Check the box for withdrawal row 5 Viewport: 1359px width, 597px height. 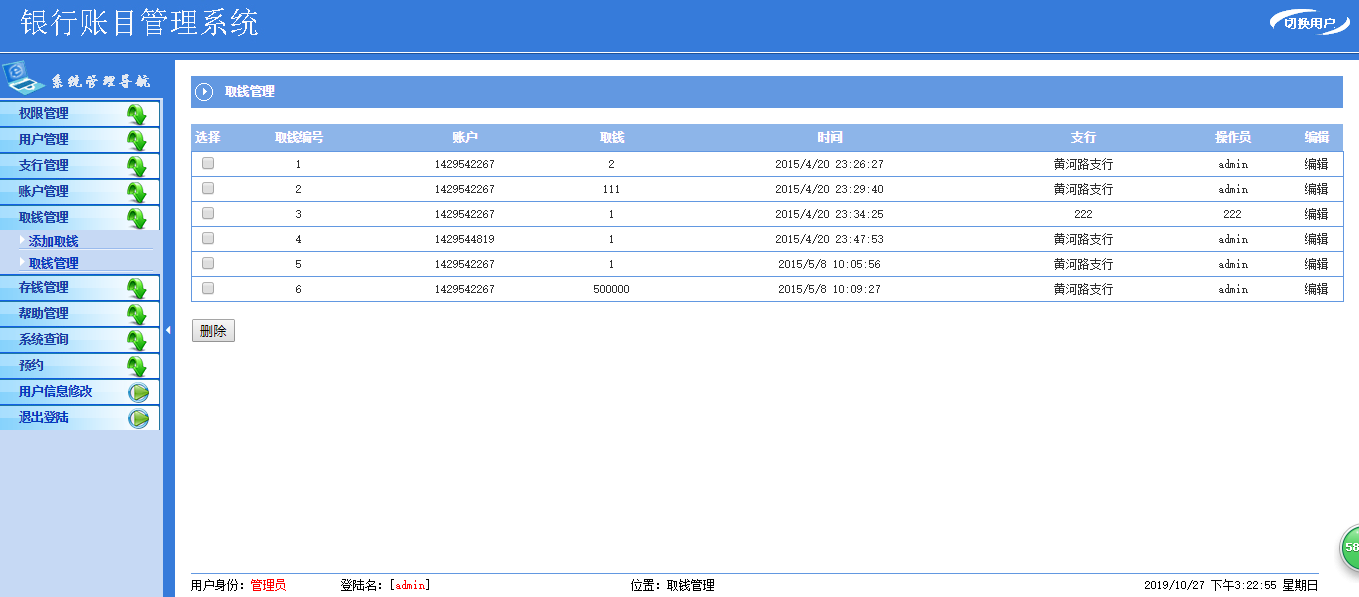tap(208, 263)
